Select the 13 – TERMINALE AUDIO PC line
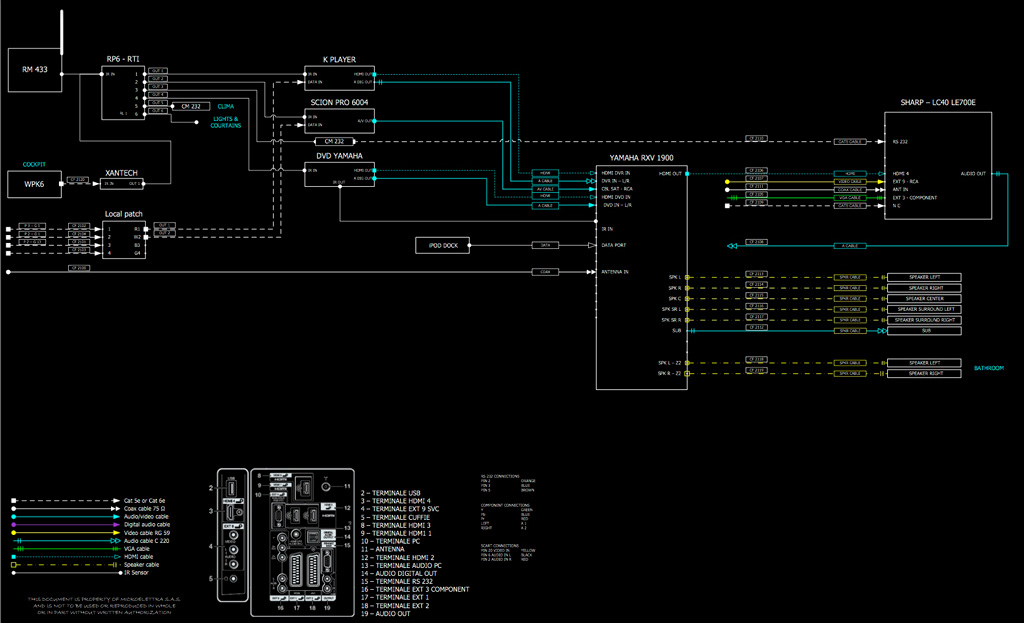The width and height of the screenshot is (1024, 623). click(x=401, y=566)
